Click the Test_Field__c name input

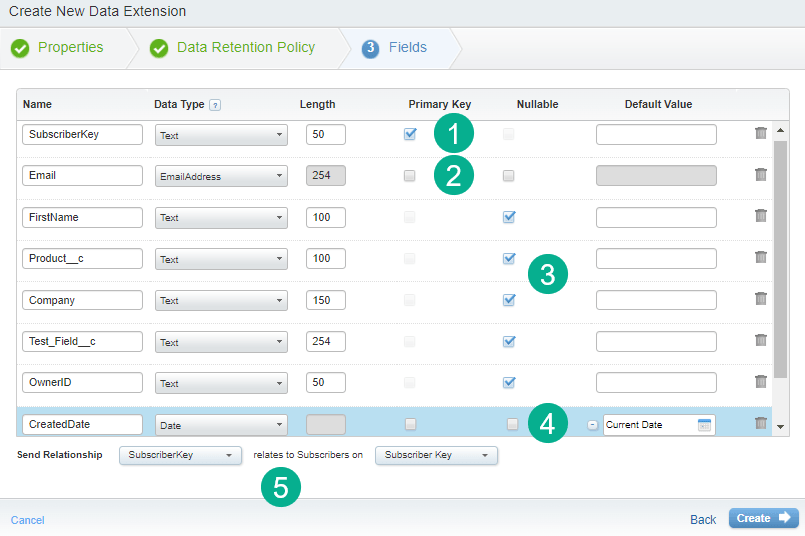(x=82, y=342)
